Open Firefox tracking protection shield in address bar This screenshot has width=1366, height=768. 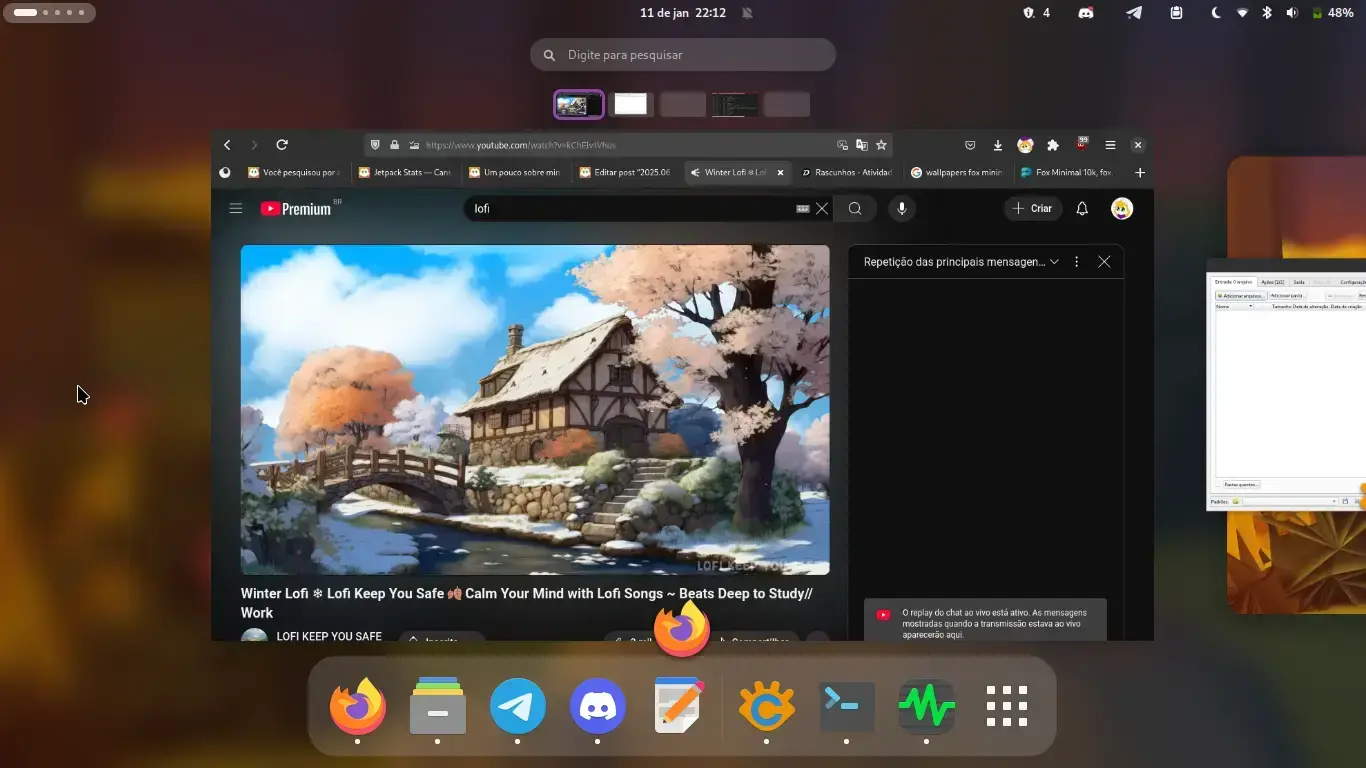click(x=375, y=145)
